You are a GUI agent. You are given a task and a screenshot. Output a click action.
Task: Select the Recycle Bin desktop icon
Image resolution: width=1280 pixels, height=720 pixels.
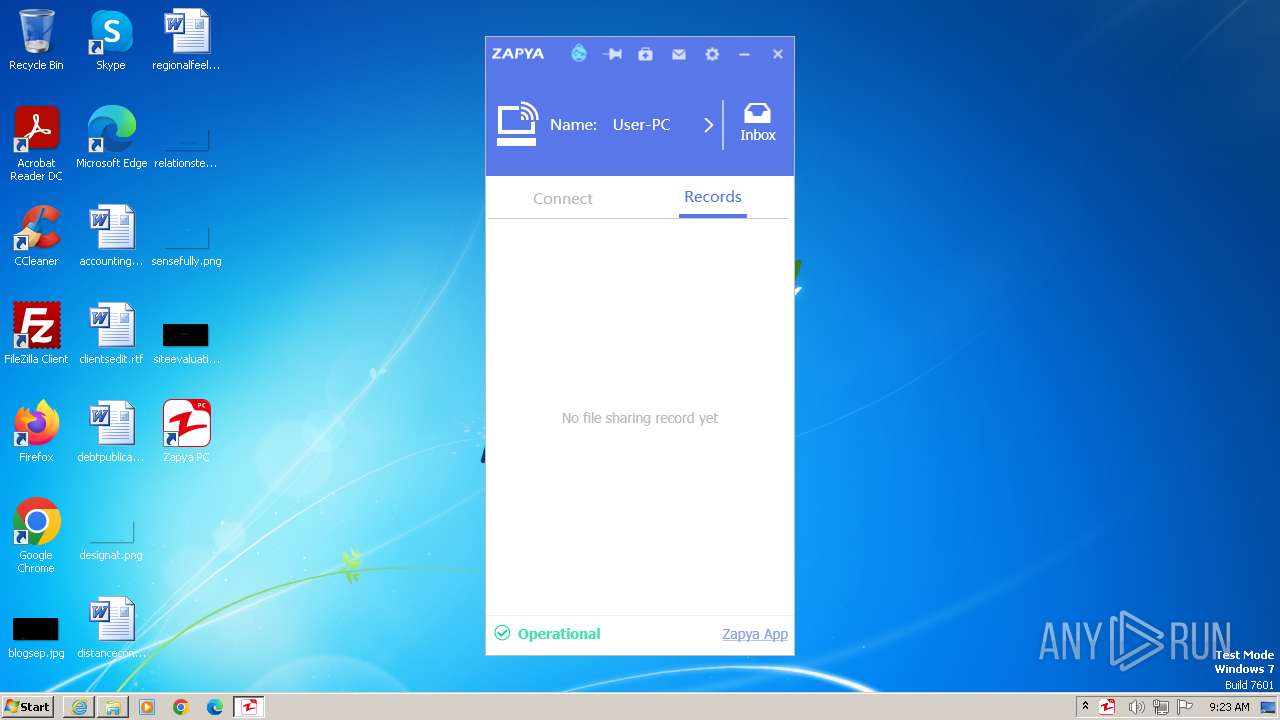36,40
